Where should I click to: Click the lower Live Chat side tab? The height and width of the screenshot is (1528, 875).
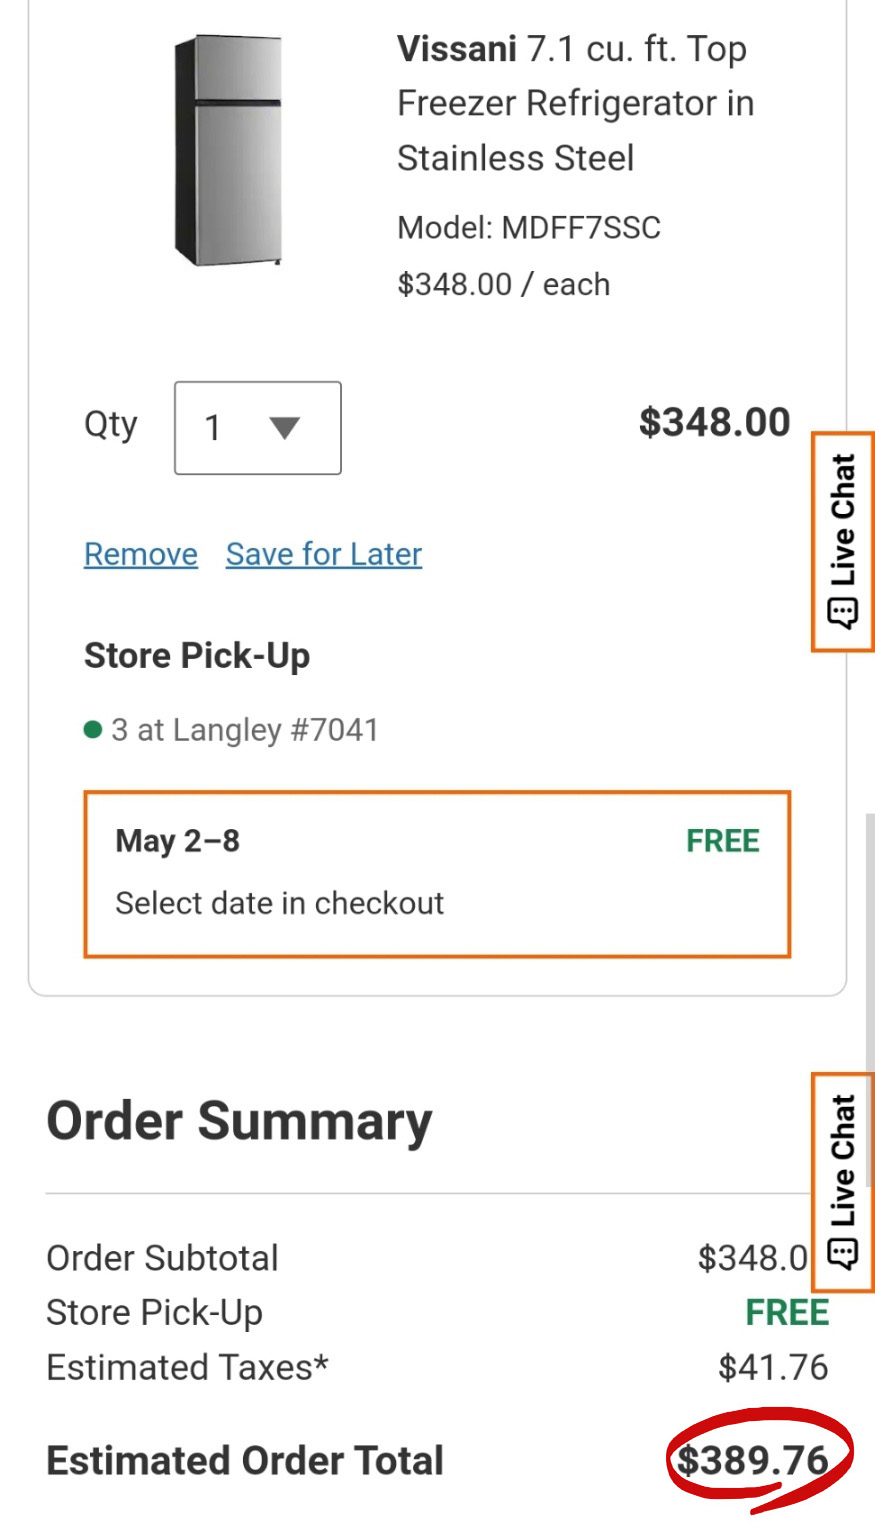coord(843,1182)
